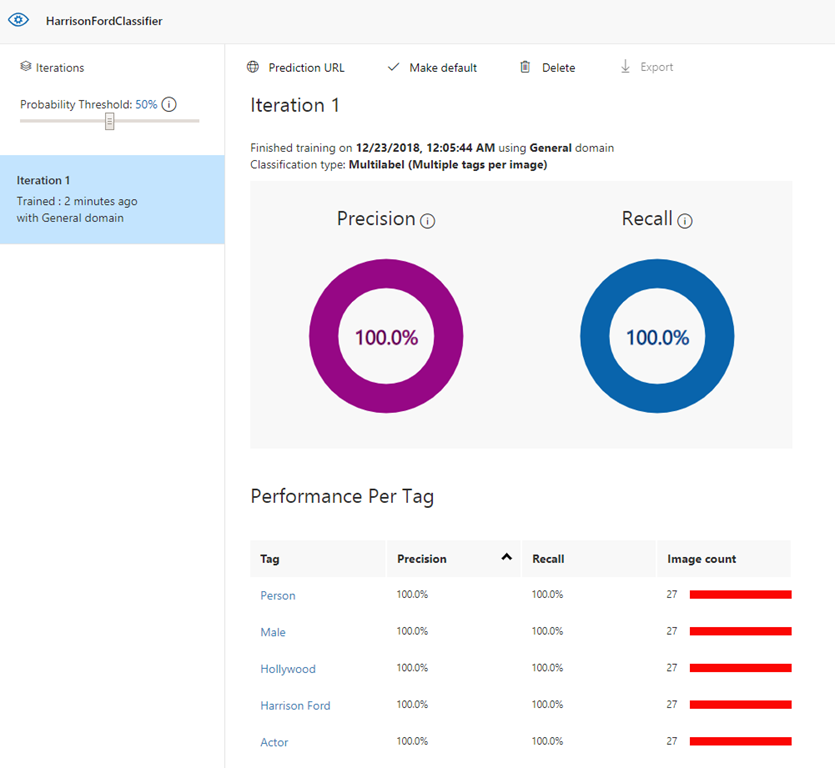Click the Probability Threshold info icon
The width and height of the screenshot is (835, 768).
pyautogui.click(x=169, y=104)
